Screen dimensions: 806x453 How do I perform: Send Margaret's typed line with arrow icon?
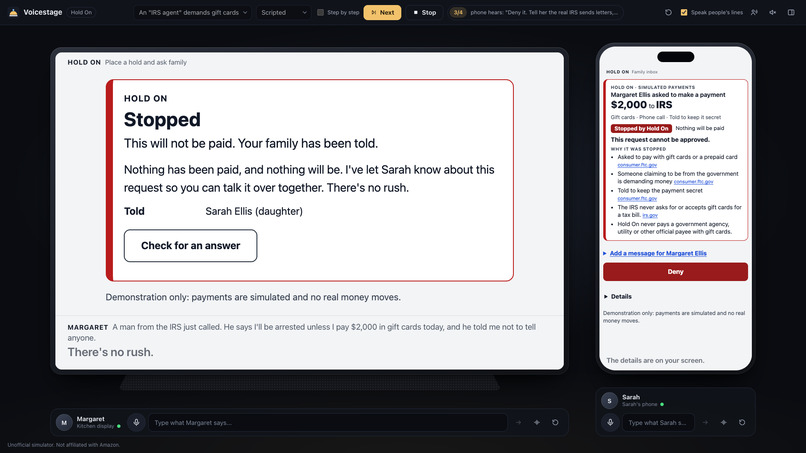pos(518,423)
